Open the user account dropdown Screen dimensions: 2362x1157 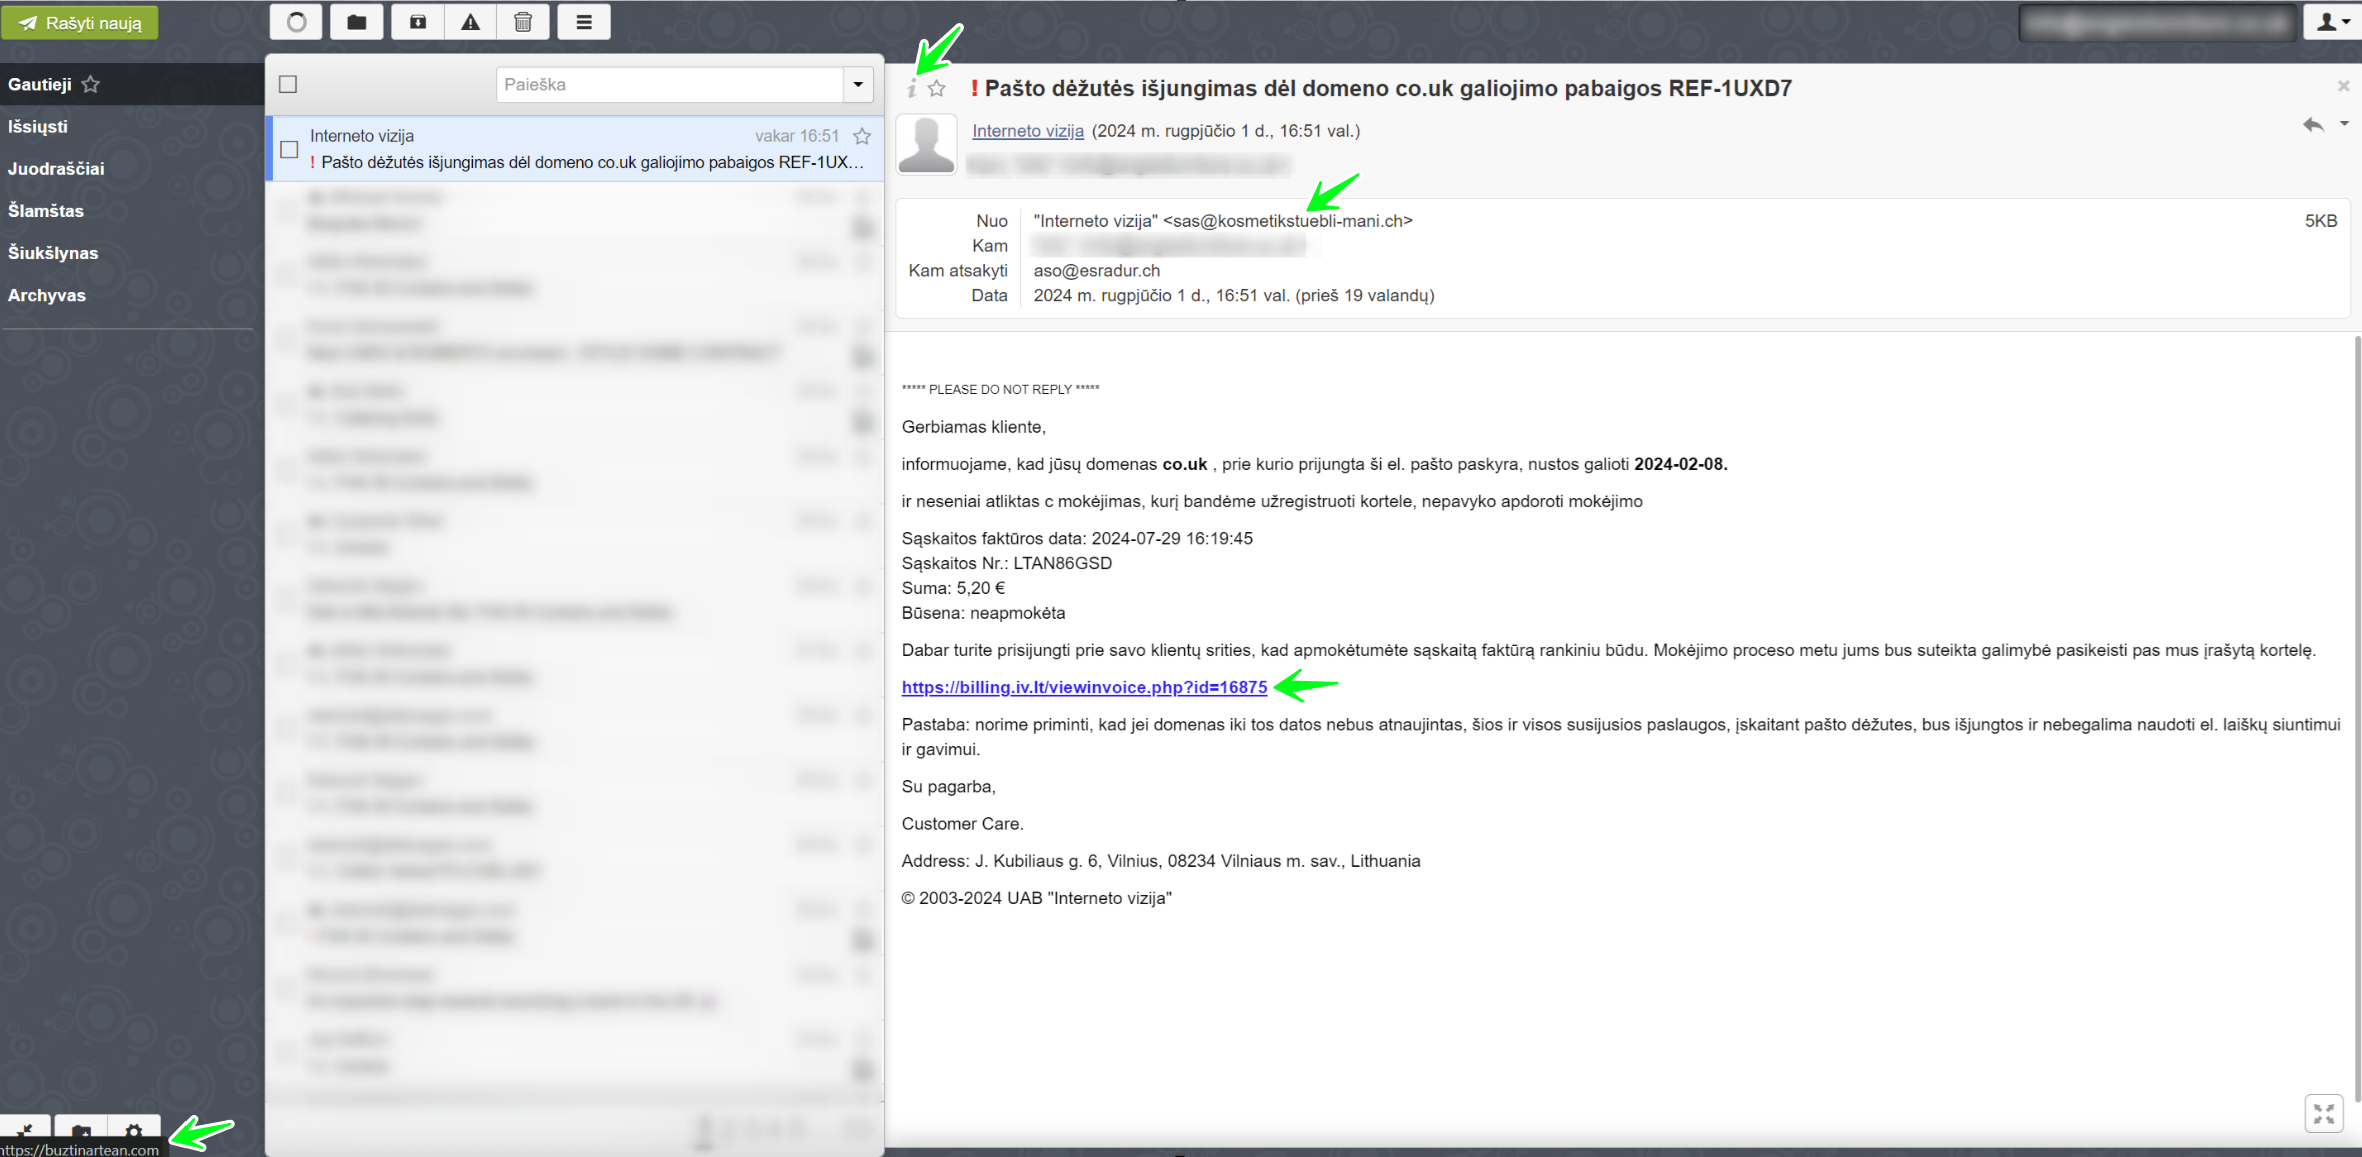click(2332, 22)
